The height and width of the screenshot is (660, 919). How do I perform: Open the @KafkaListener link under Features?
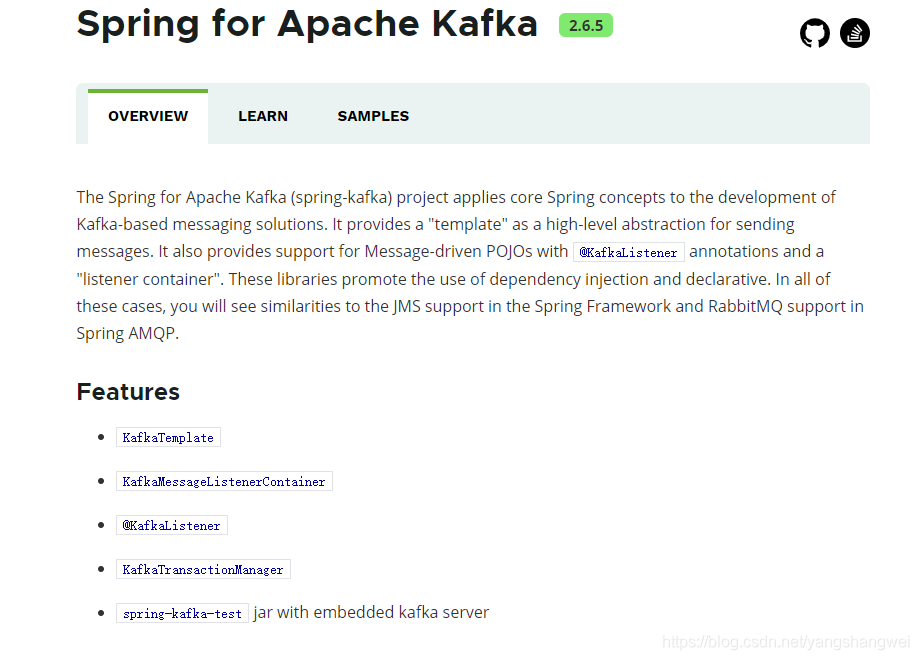[171, 525]
